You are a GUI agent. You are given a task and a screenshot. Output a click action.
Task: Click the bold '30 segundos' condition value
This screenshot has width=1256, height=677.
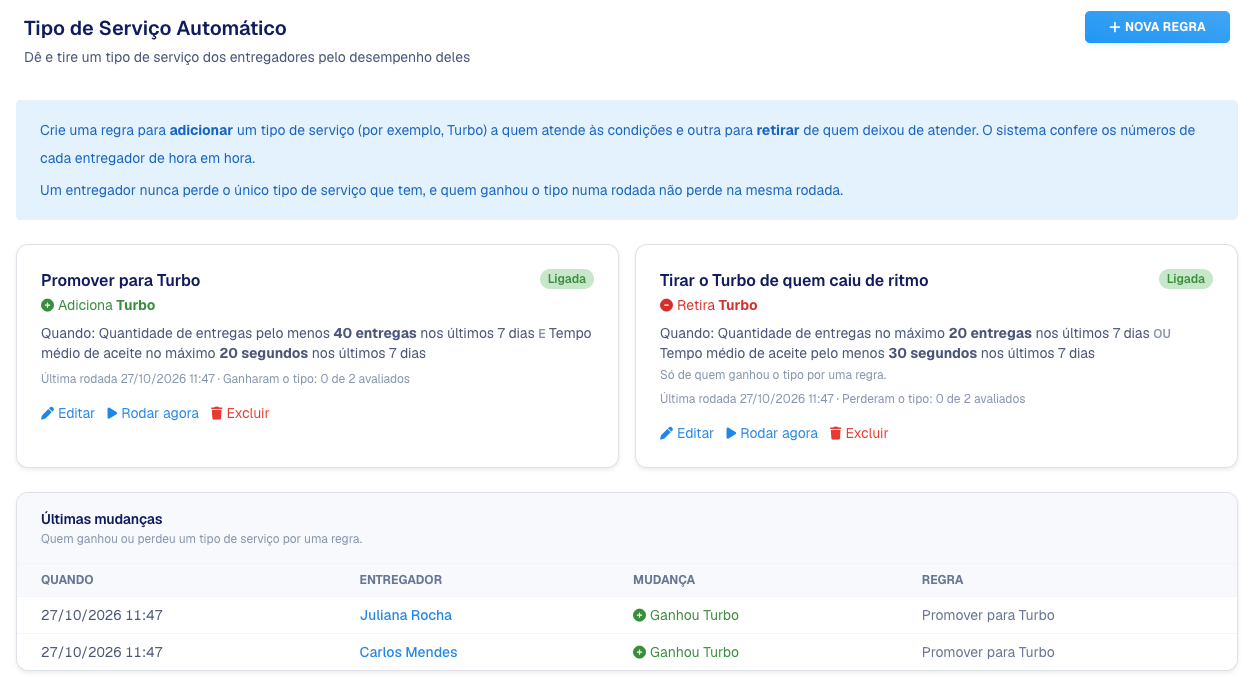[932, 353]
